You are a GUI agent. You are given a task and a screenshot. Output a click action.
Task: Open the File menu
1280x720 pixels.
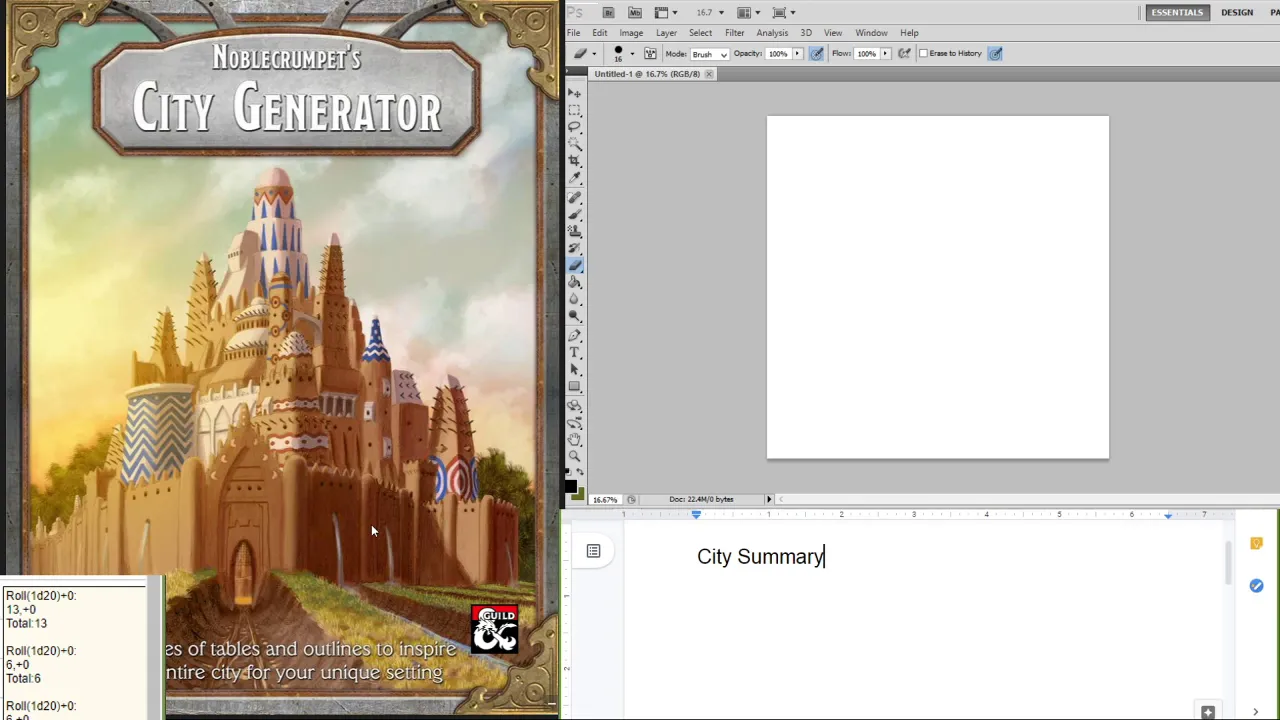tap(574, 33)
